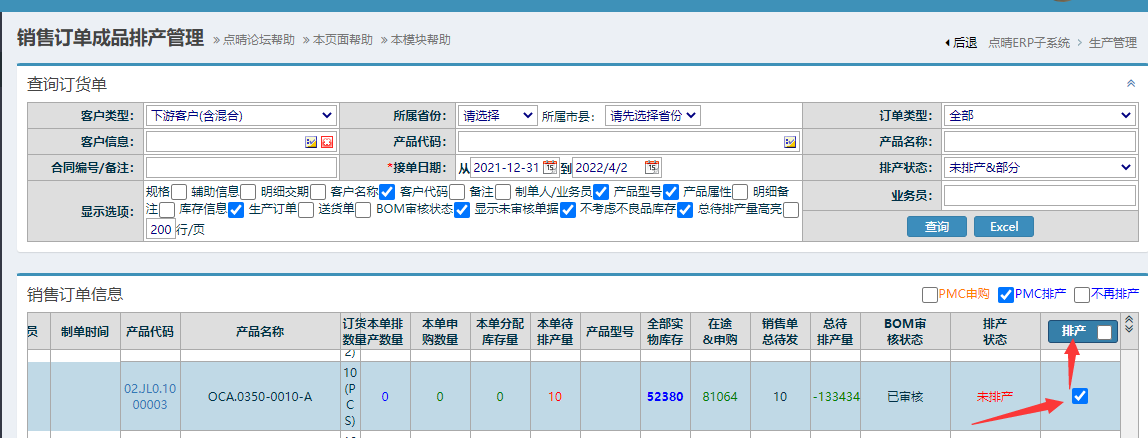Open product code lookup picker icon
The height and width of the screenshot is (438, 1148).
790,142
